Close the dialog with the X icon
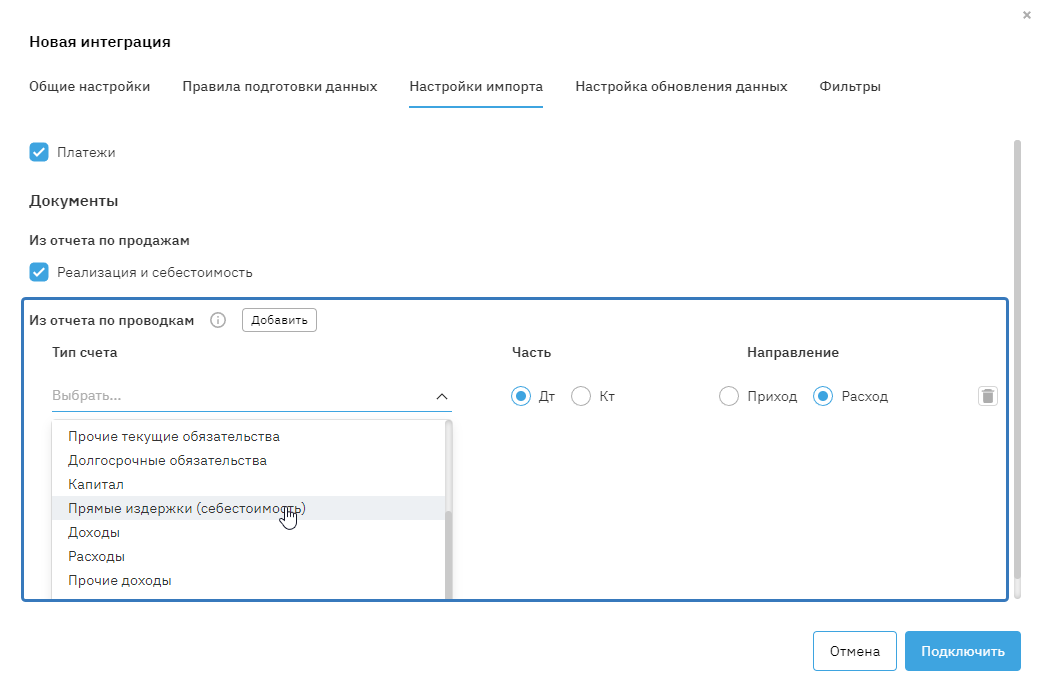The width and height of the screenshot is (1042, 689). (1027, 15)
